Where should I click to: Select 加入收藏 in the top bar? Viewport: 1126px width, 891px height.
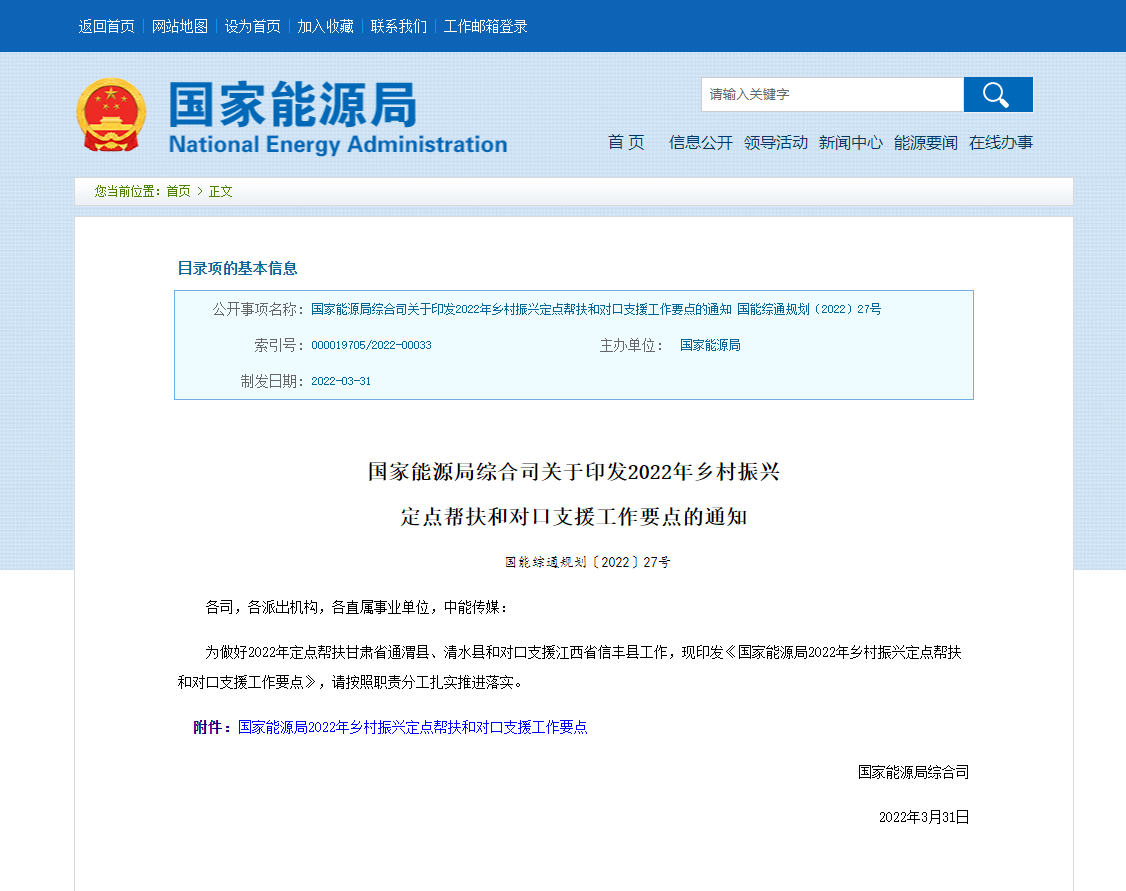(326, 26)
